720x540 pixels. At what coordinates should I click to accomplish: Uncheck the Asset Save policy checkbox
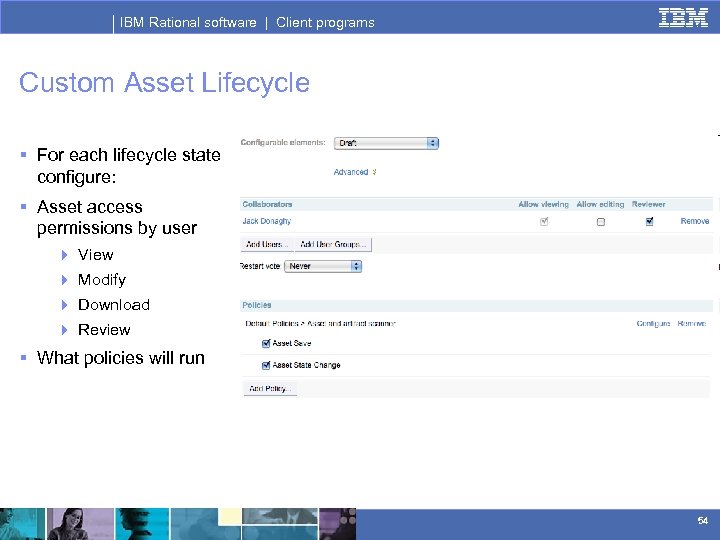pyautogui.click(x=266, y=343)
